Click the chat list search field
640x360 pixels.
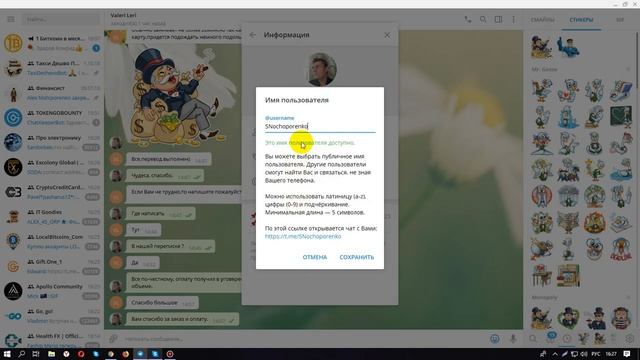pos(61,19)
